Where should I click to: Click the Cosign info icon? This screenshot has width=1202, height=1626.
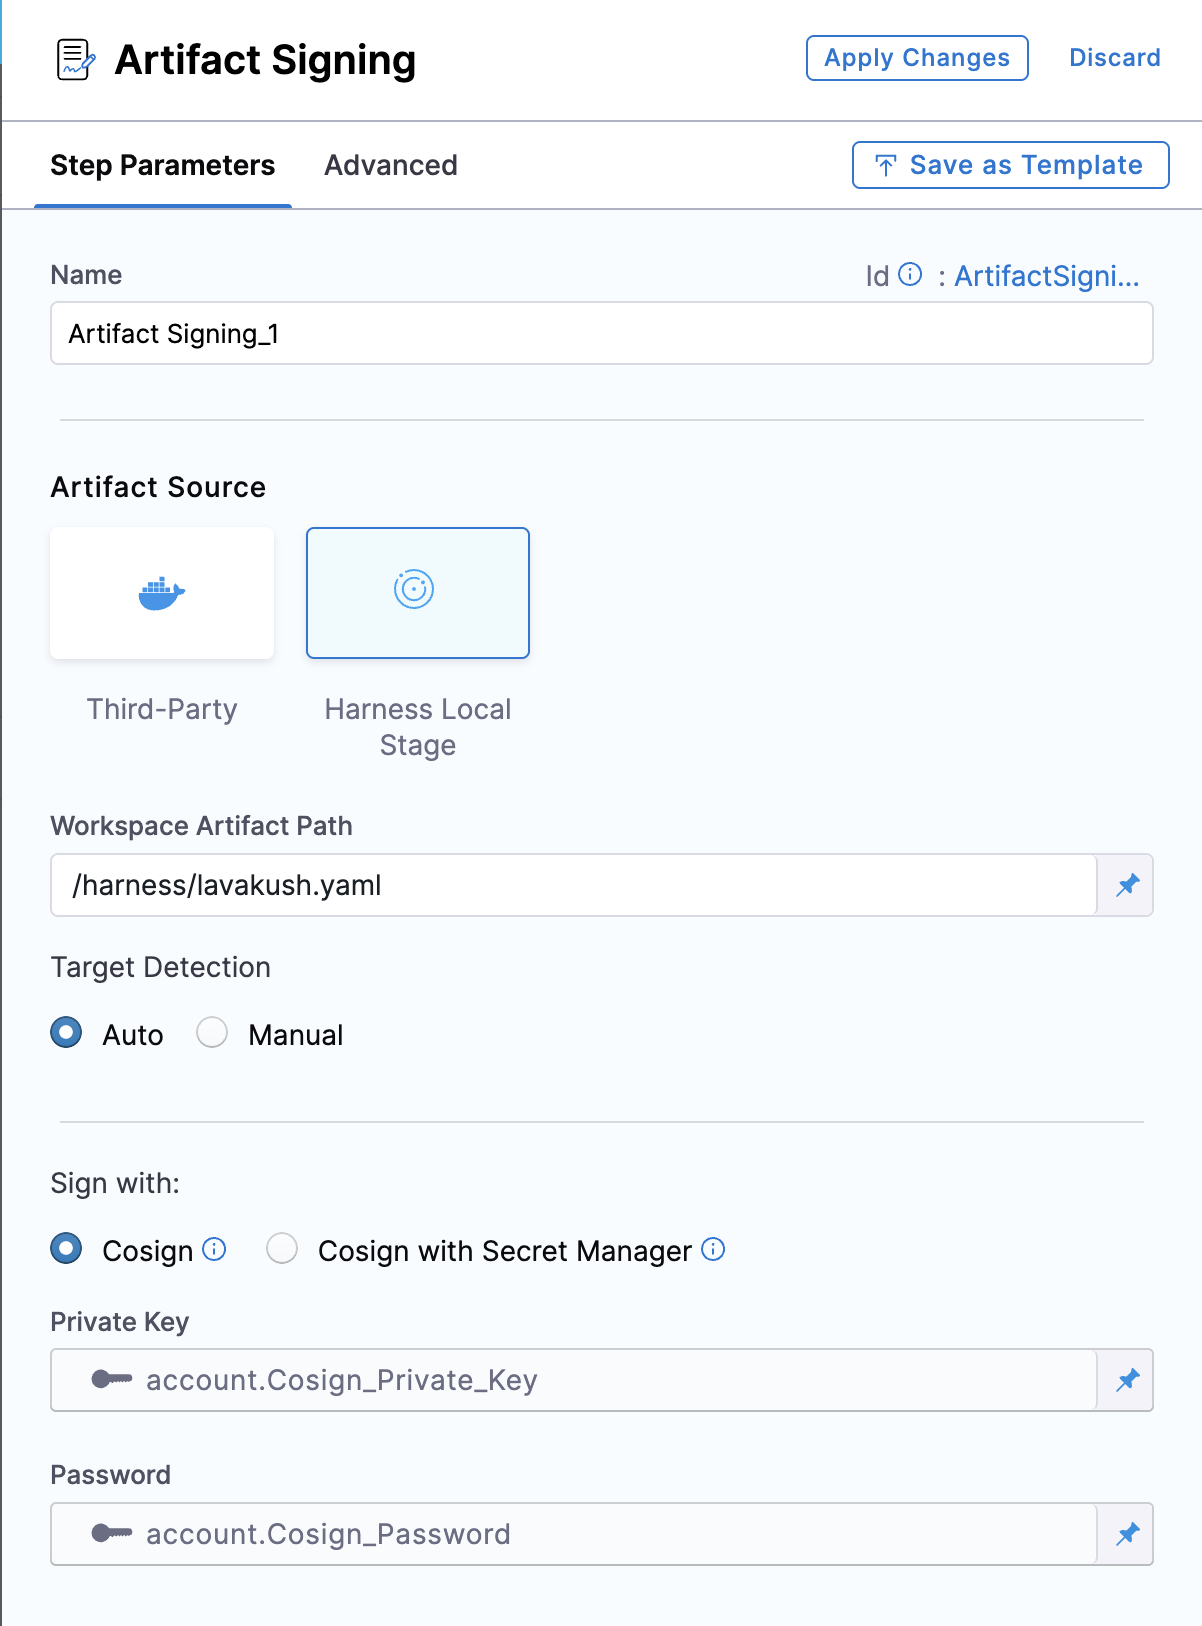[215, 1250]
